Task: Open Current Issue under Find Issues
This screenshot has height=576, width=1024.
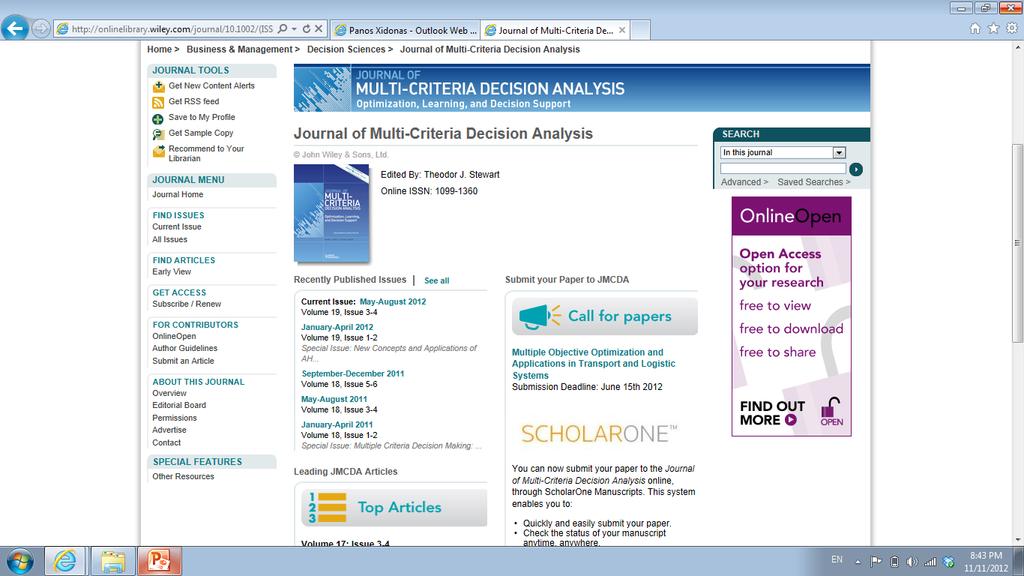Action: (x=176, y=227)
